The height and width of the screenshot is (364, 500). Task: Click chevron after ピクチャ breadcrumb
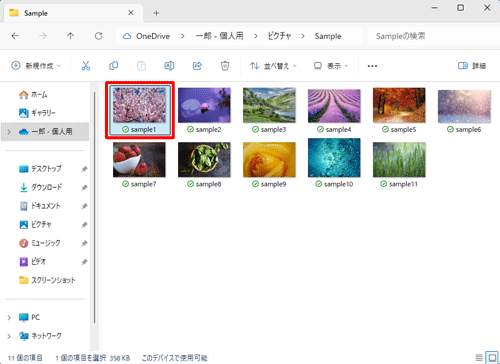(x=303, y=36)
